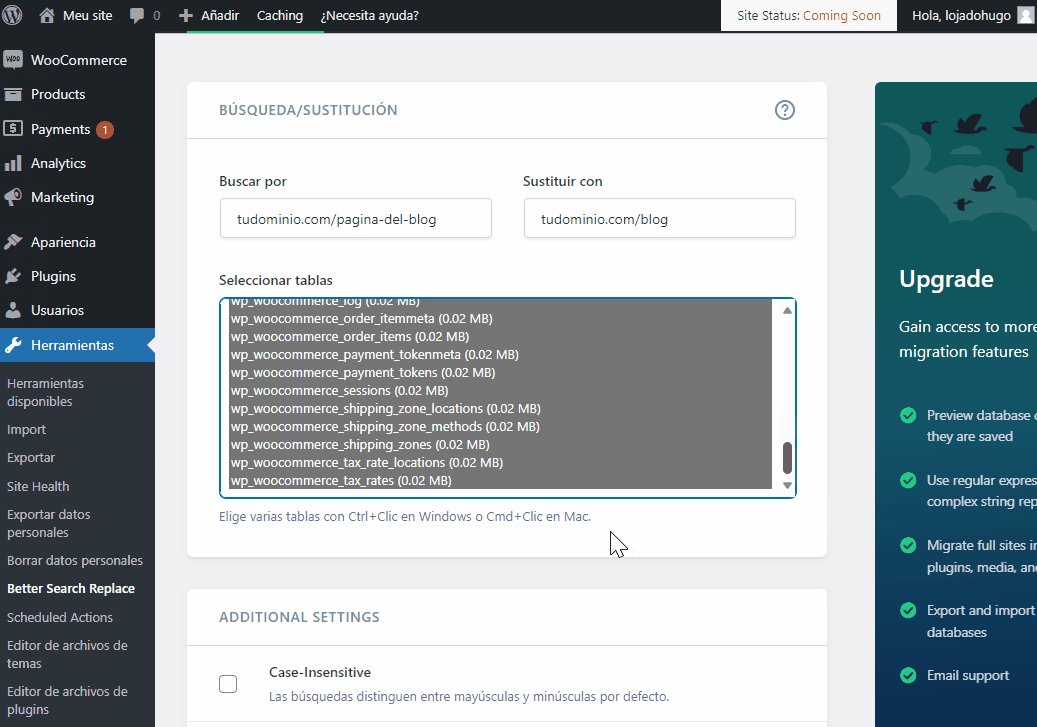Click the Plugins plug icon

(x=13, y=277)
